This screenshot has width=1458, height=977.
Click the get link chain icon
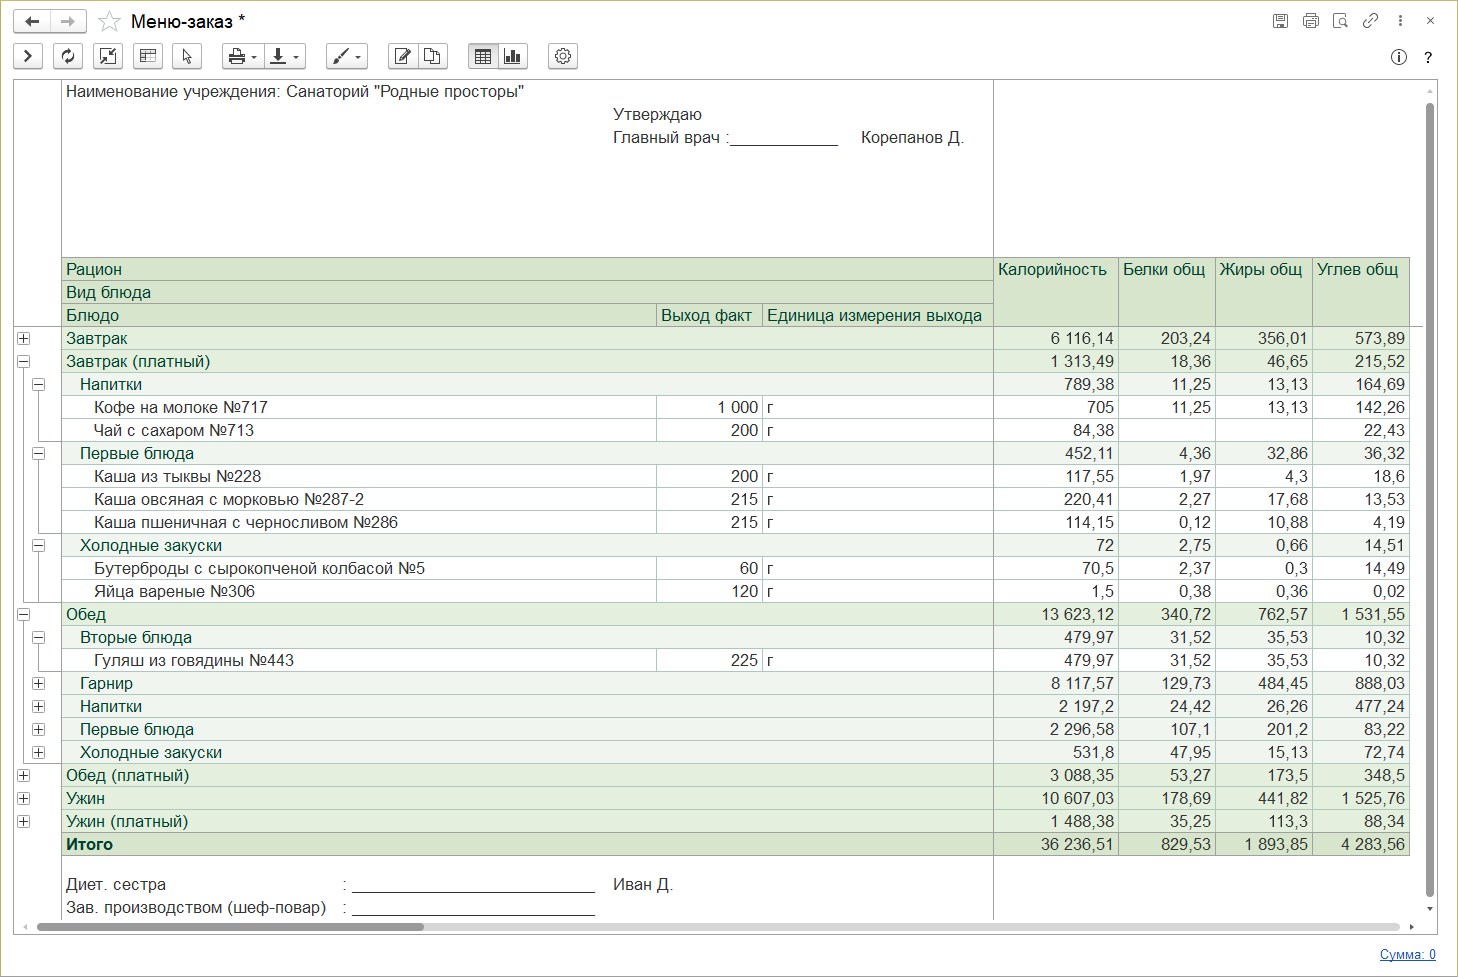point(1370,21)
